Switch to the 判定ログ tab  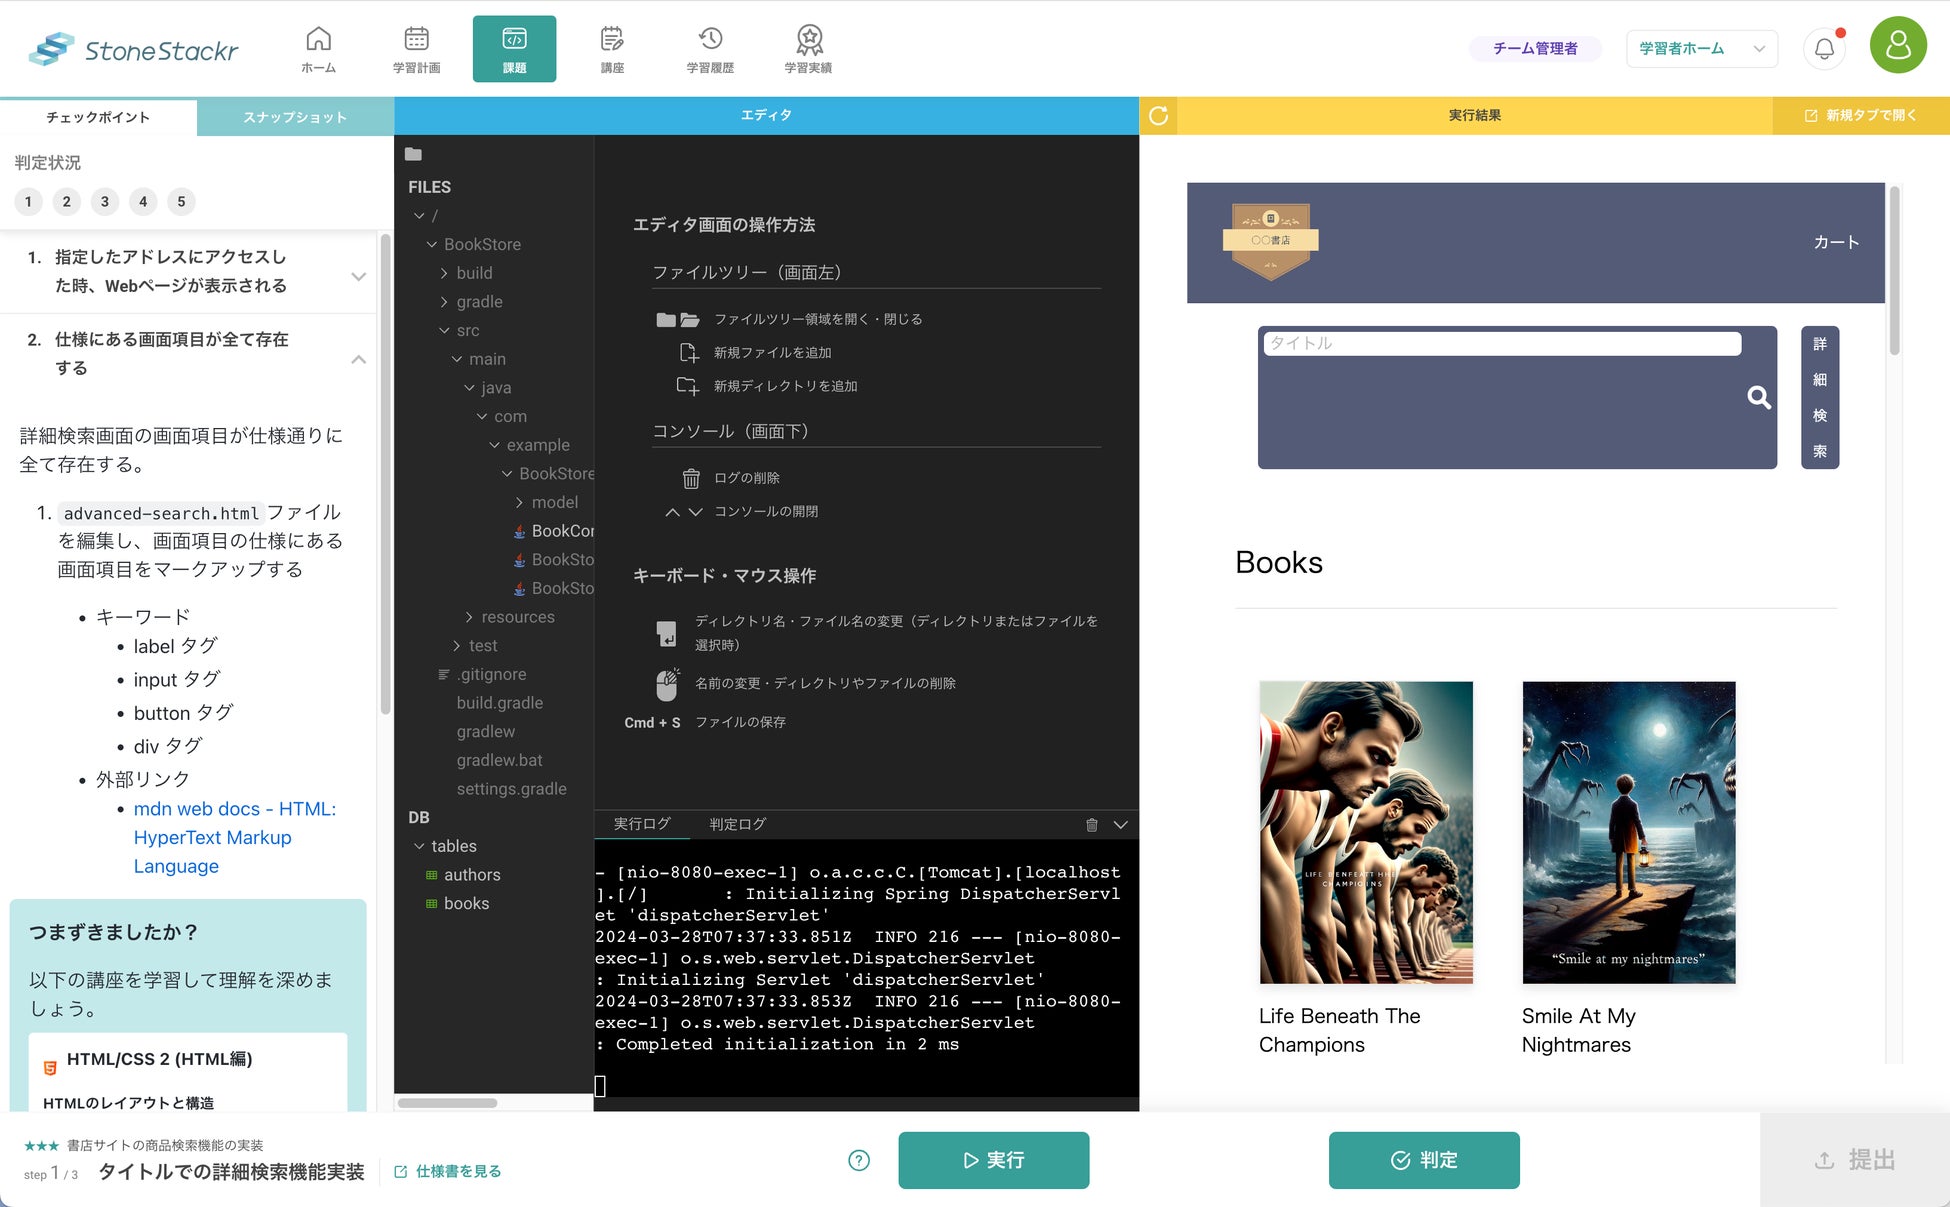[737, 824]
